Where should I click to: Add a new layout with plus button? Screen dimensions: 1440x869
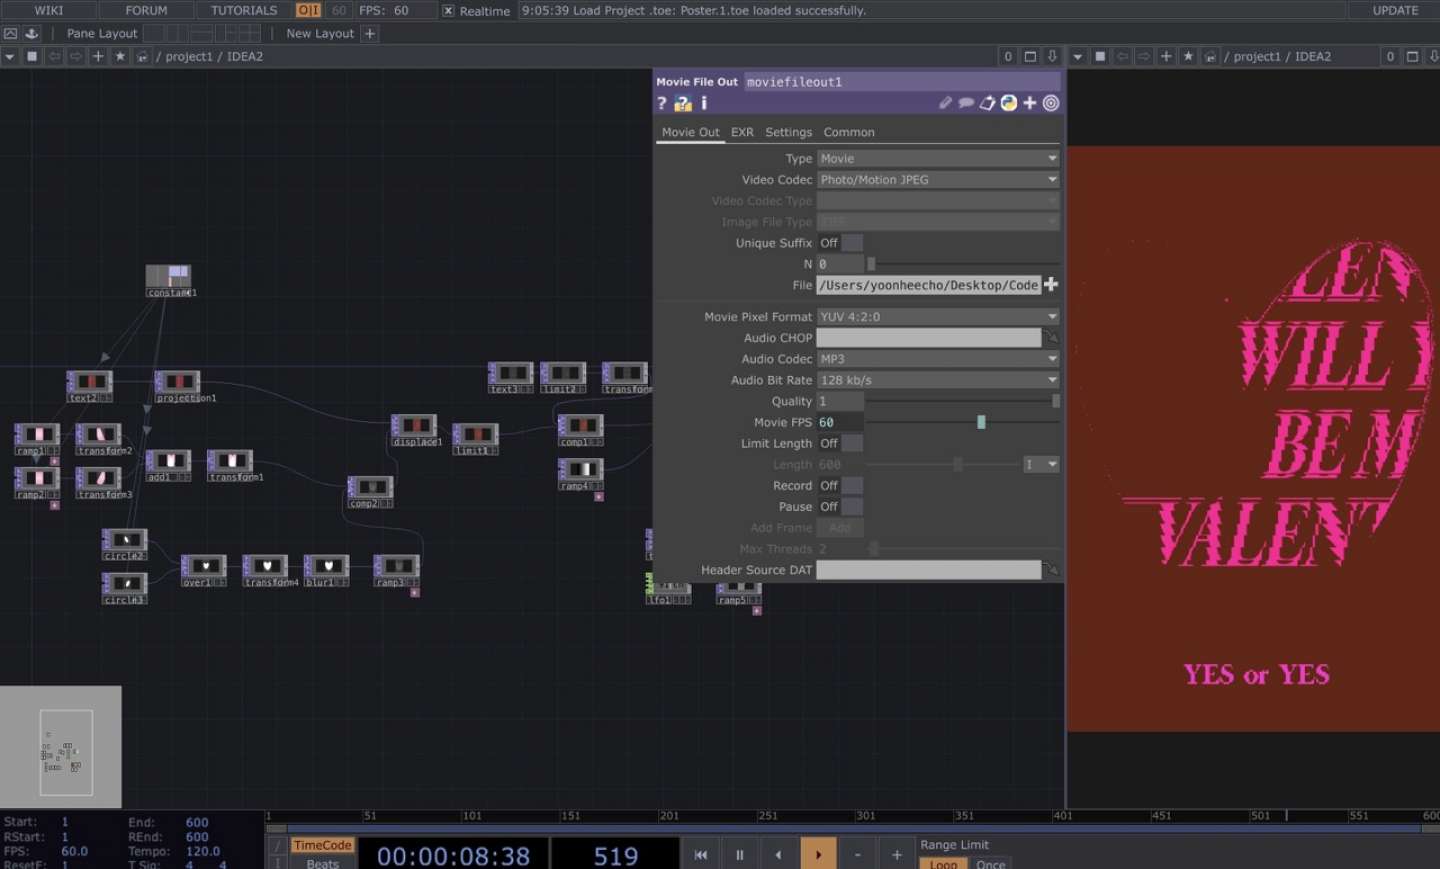[370, 33]
